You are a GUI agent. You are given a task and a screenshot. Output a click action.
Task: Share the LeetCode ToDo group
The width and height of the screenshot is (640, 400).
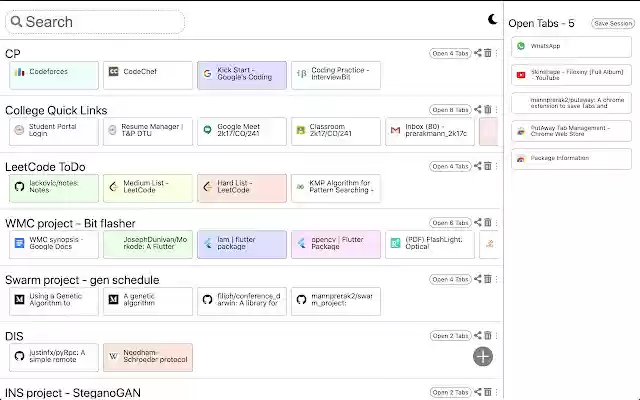tap(478, 166)
